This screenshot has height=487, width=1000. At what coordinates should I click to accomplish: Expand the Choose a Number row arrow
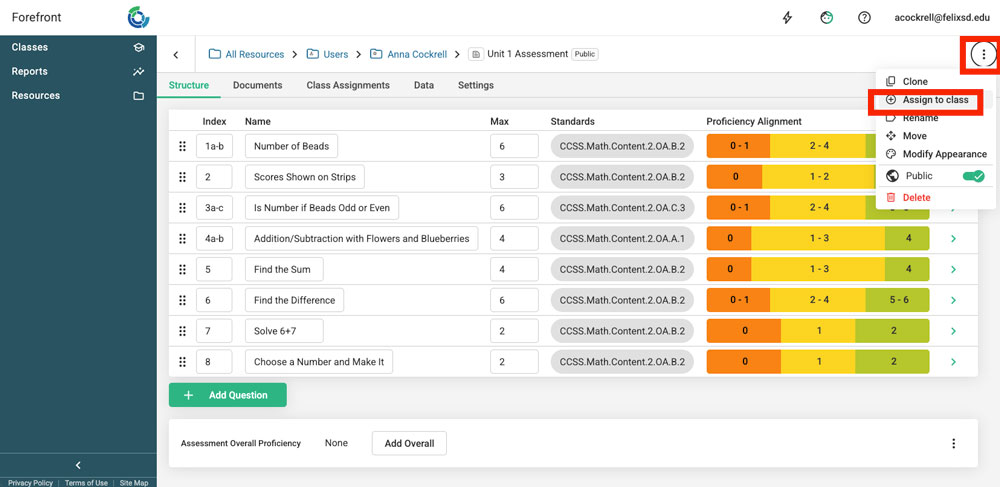pyautogui.click(x=953, y=362)
